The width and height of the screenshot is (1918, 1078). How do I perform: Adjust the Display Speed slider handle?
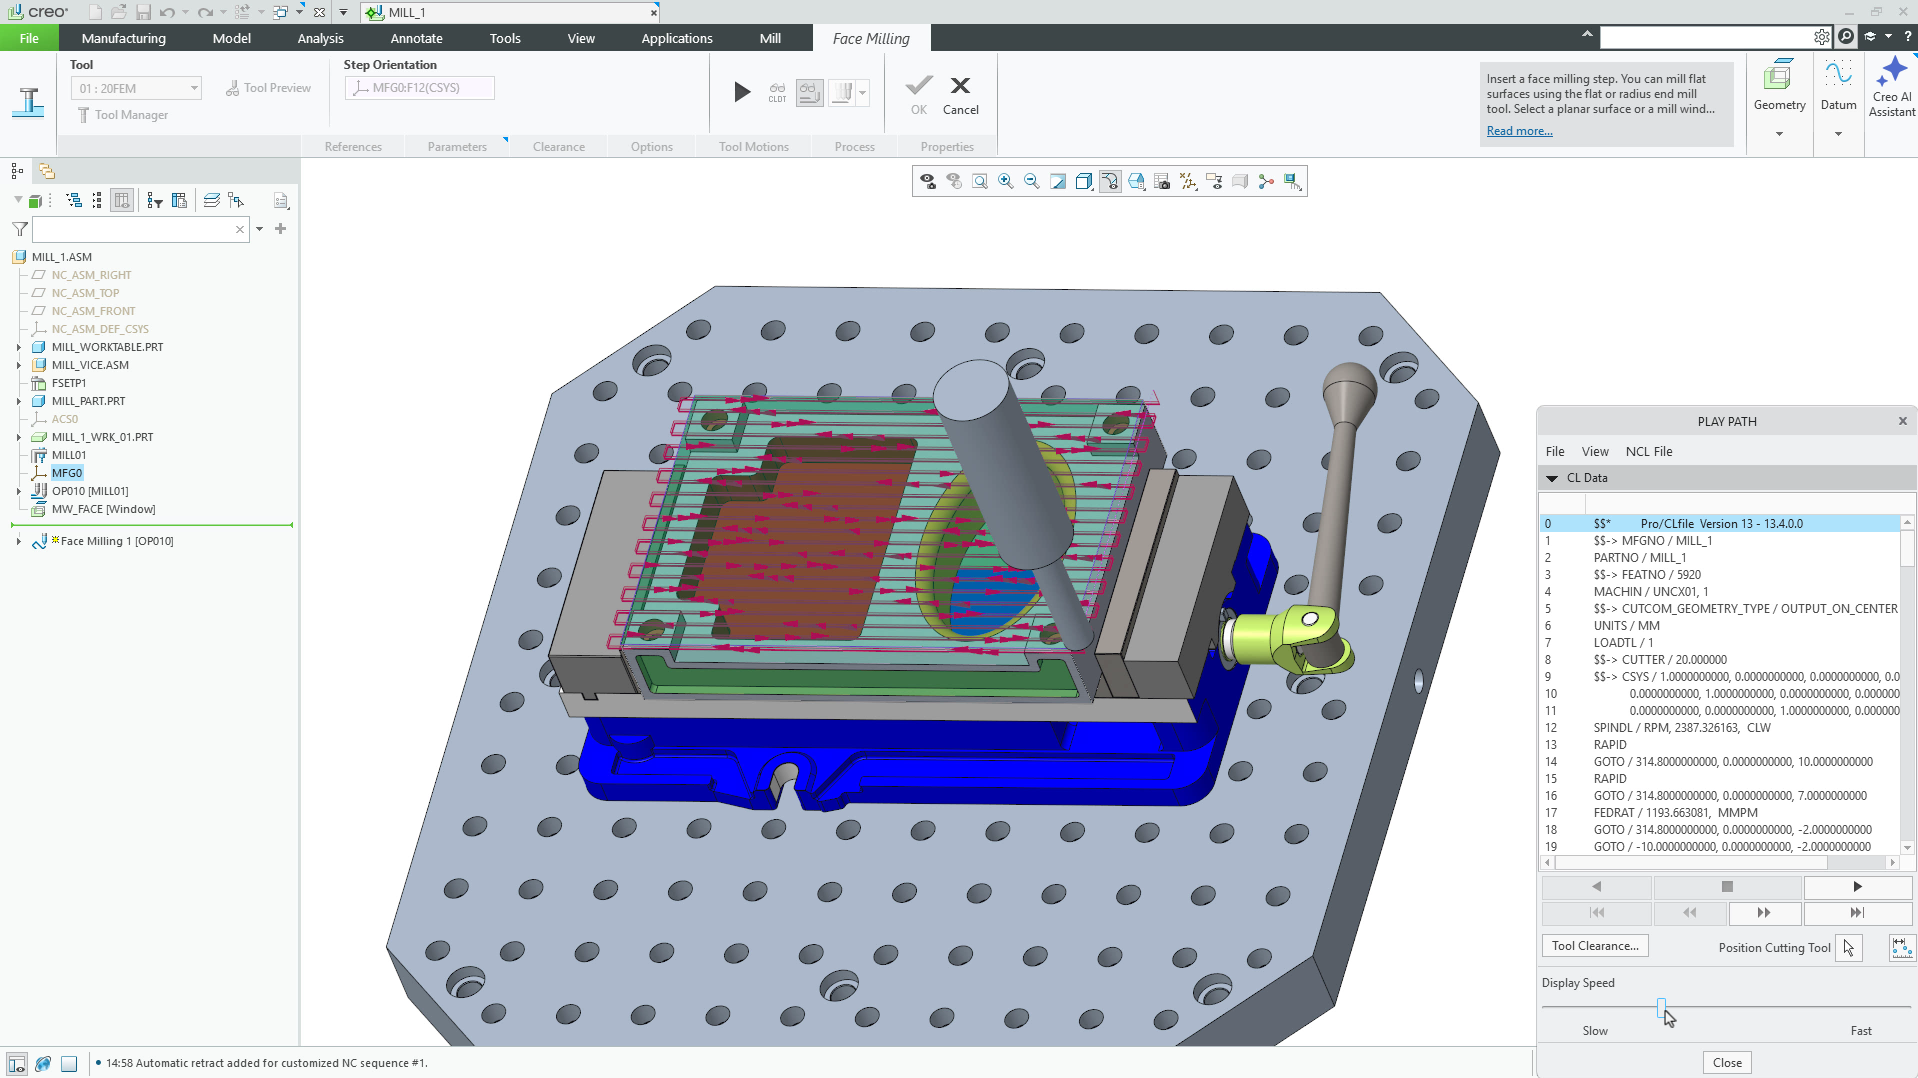[x=1661, y=1008]
